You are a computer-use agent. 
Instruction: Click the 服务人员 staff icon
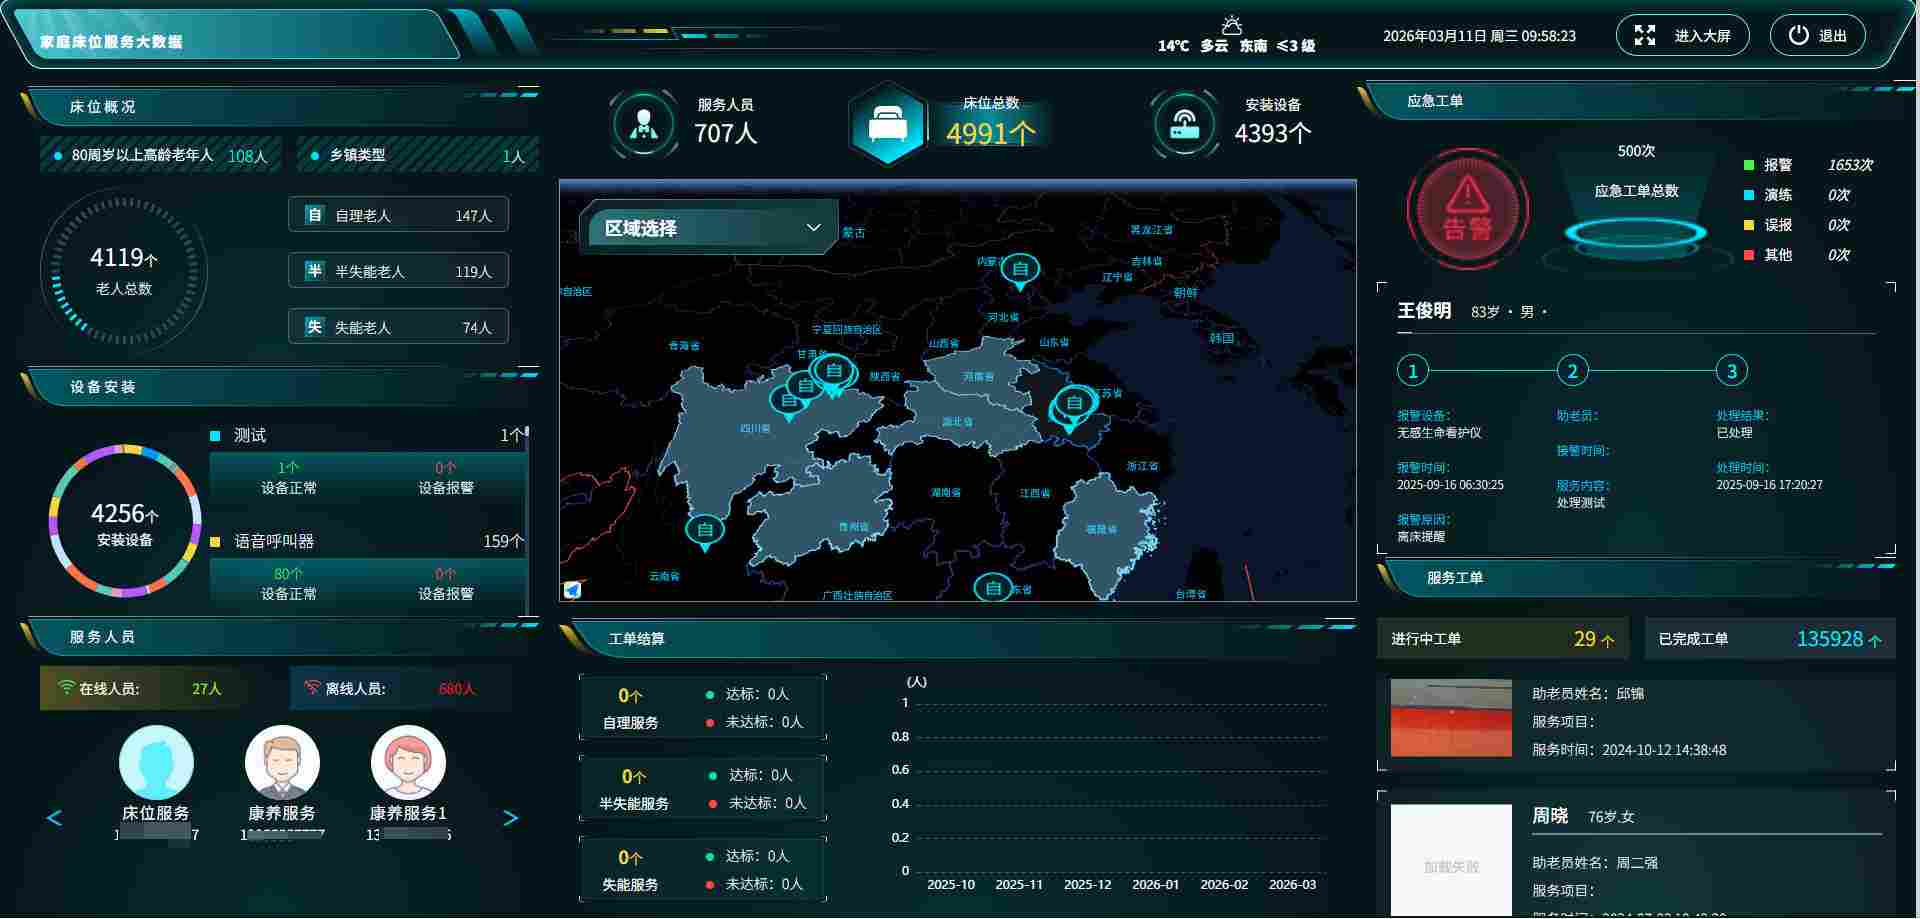[644, 124]
